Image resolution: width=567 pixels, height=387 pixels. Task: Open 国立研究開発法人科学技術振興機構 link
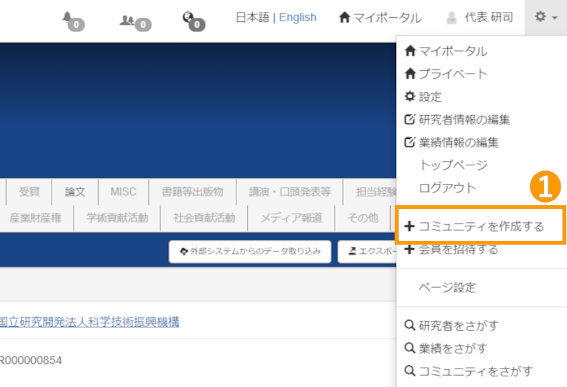click(x=89, y=322)
